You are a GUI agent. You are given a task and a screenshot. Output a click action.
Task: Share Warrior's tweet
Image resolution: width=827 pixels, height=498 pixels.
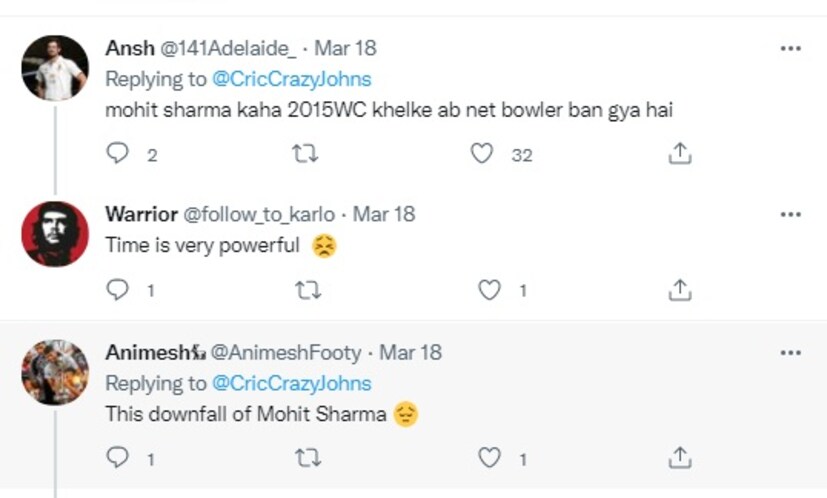pos(679,290)
